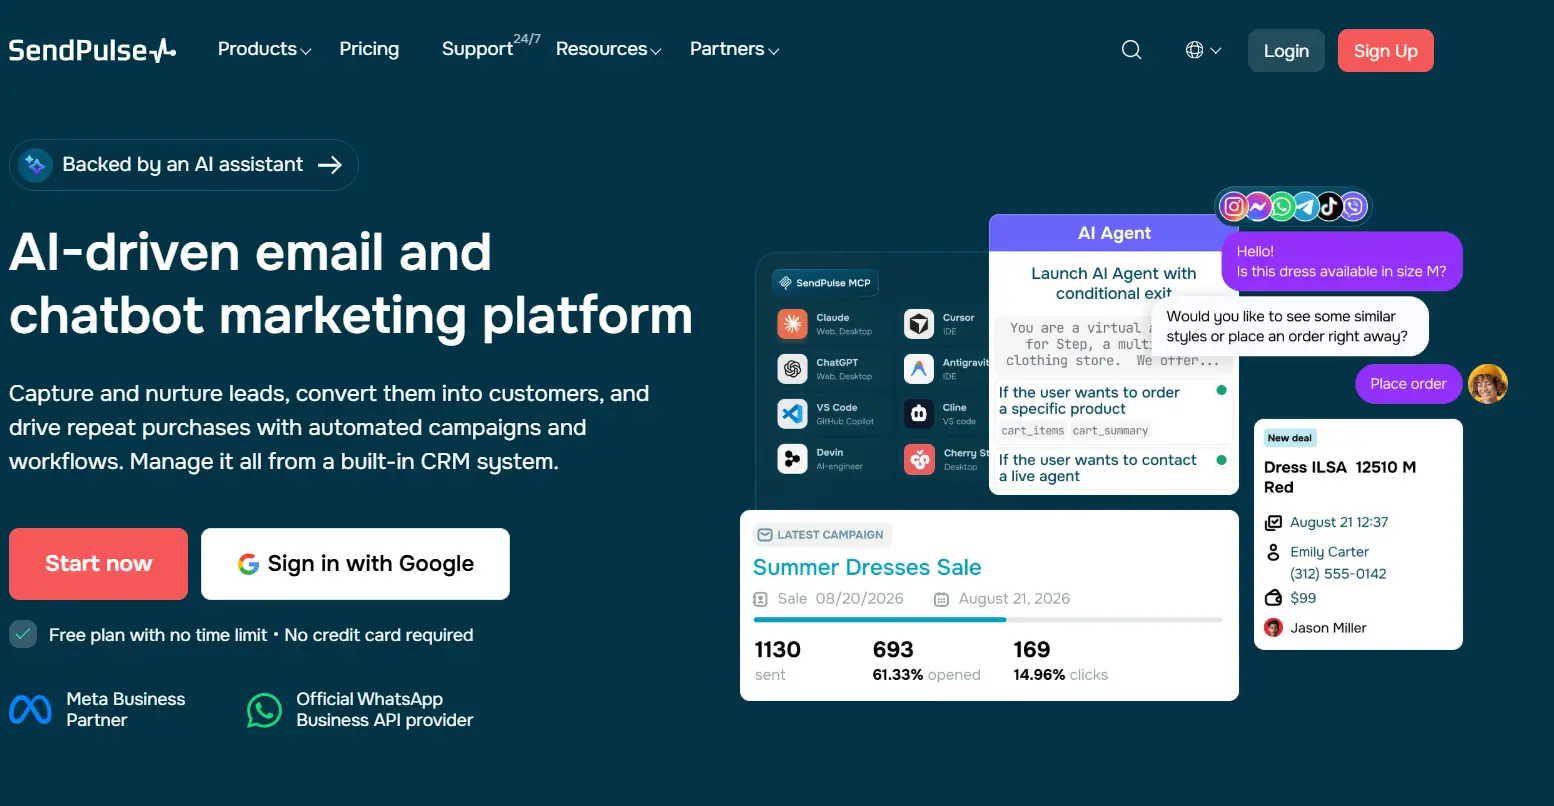Click the New deal tag
The height and width of the screenshot is (806, 1554).
tap(1290, 438)
